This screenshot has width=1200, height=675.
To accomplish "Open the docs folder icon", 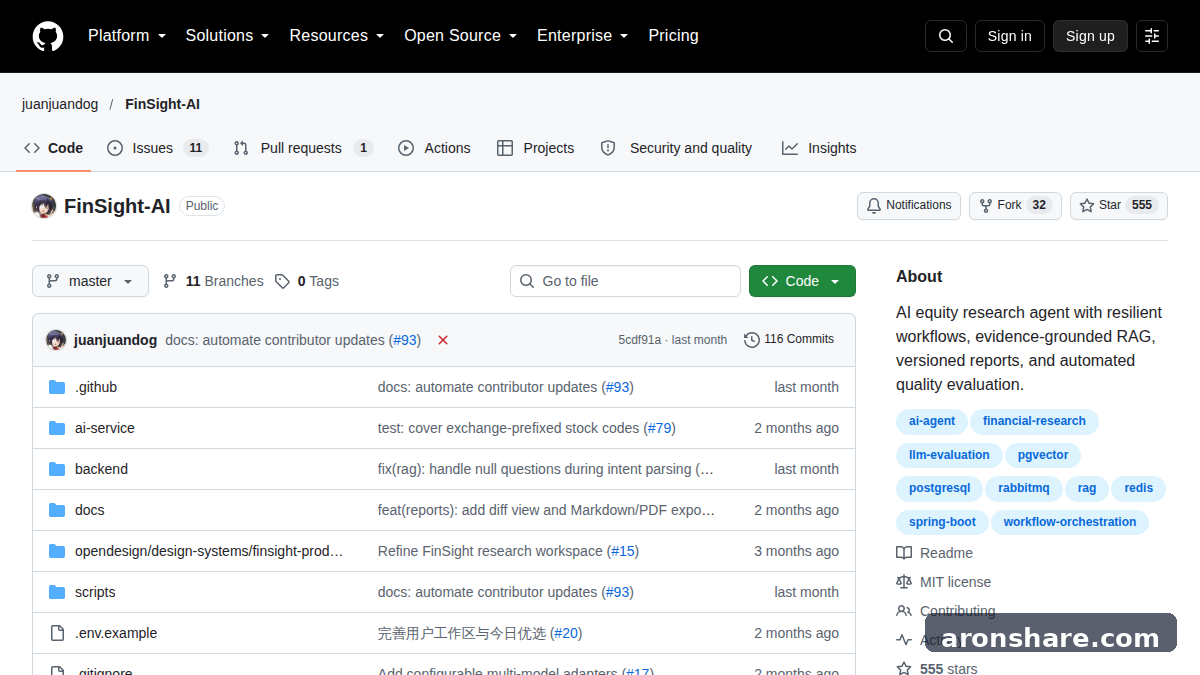I will (x=57, y=510).
